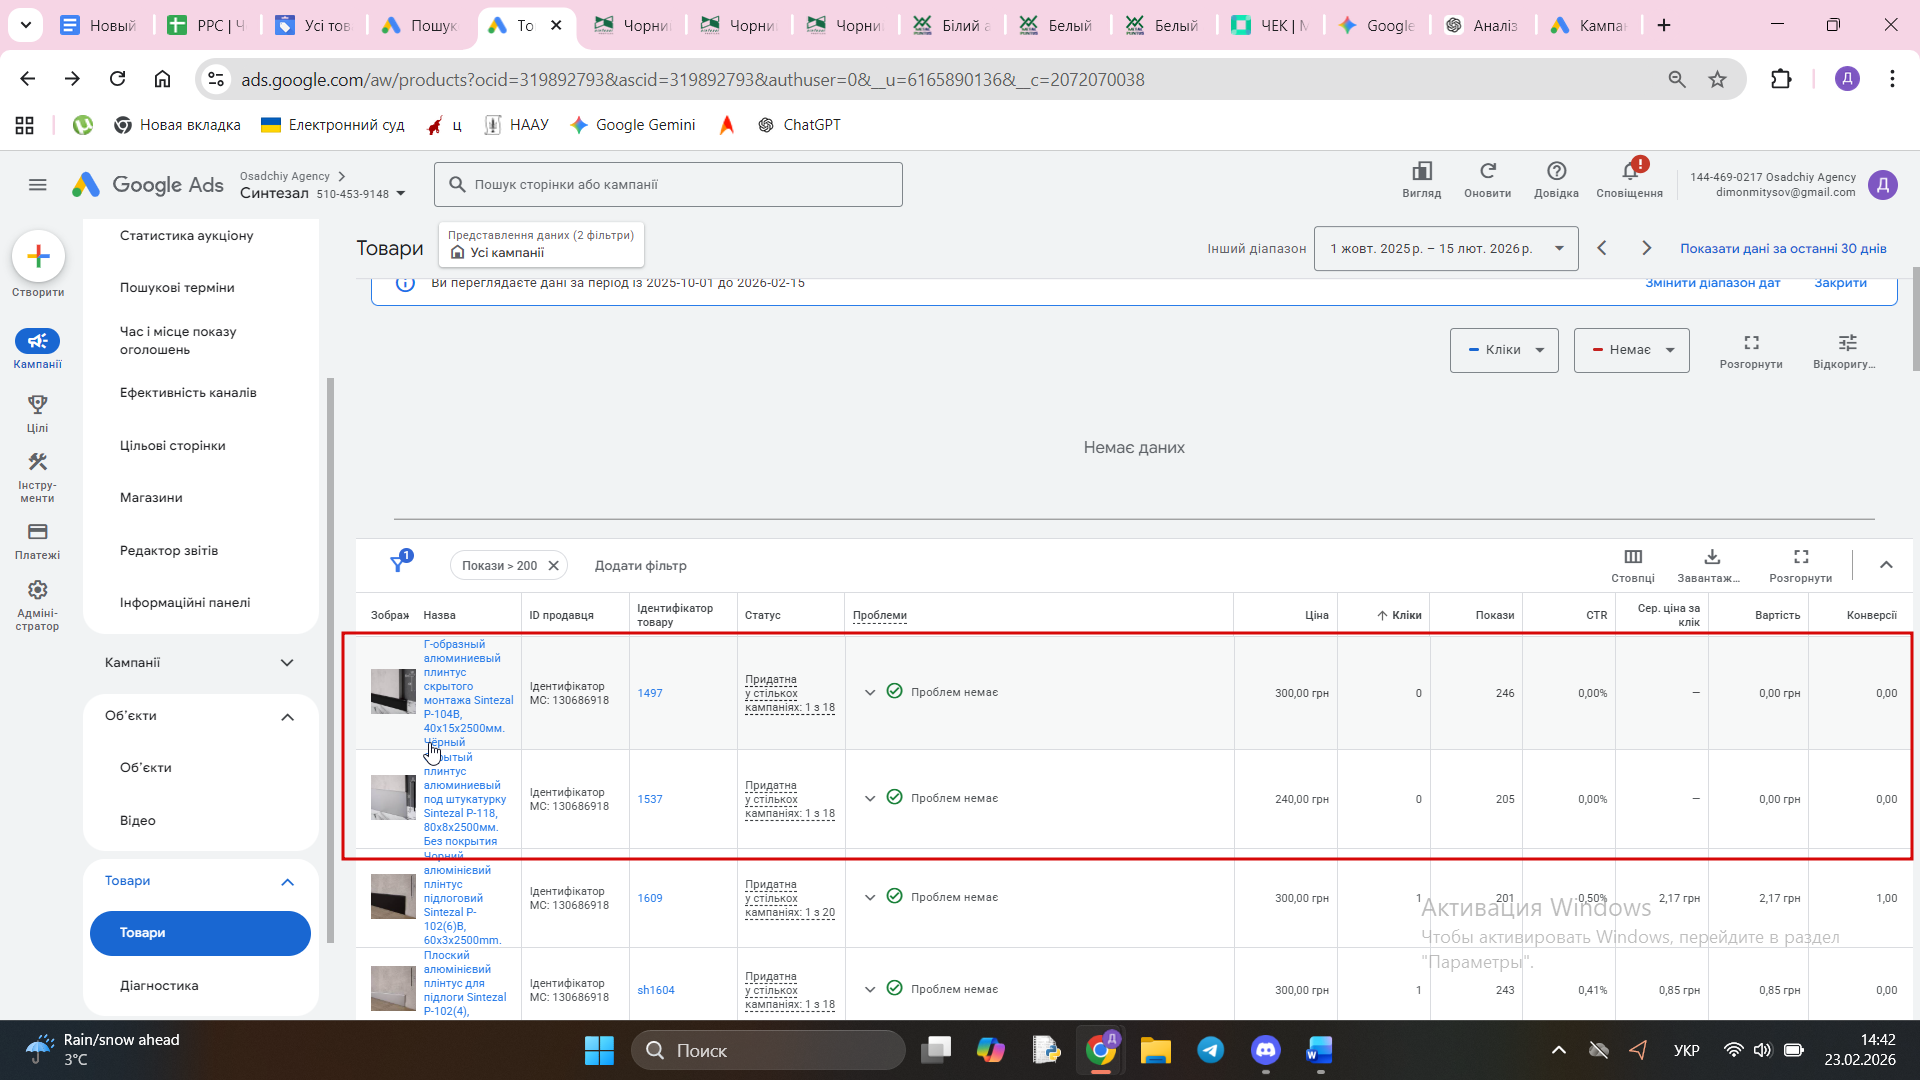The width and height of the screenshot is (1920, 1080).
Task: Open the Goals trophy icon
Action: coord(37,404)
